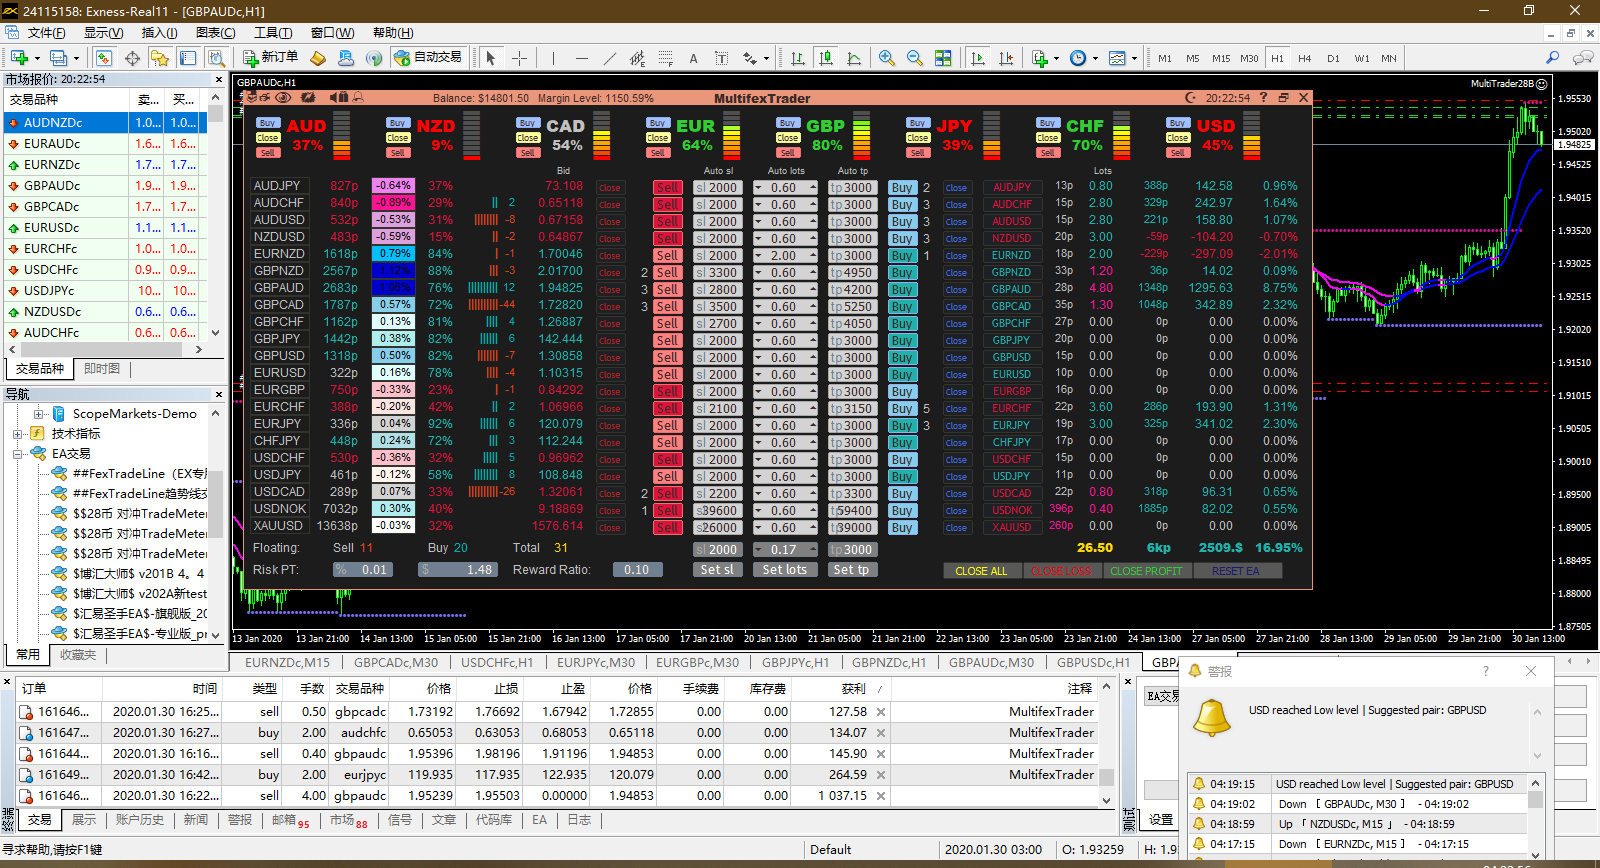Open the 工具(T) menu
The height and width of the screenshot is (868, 1600).
click(x=273, y=33)
